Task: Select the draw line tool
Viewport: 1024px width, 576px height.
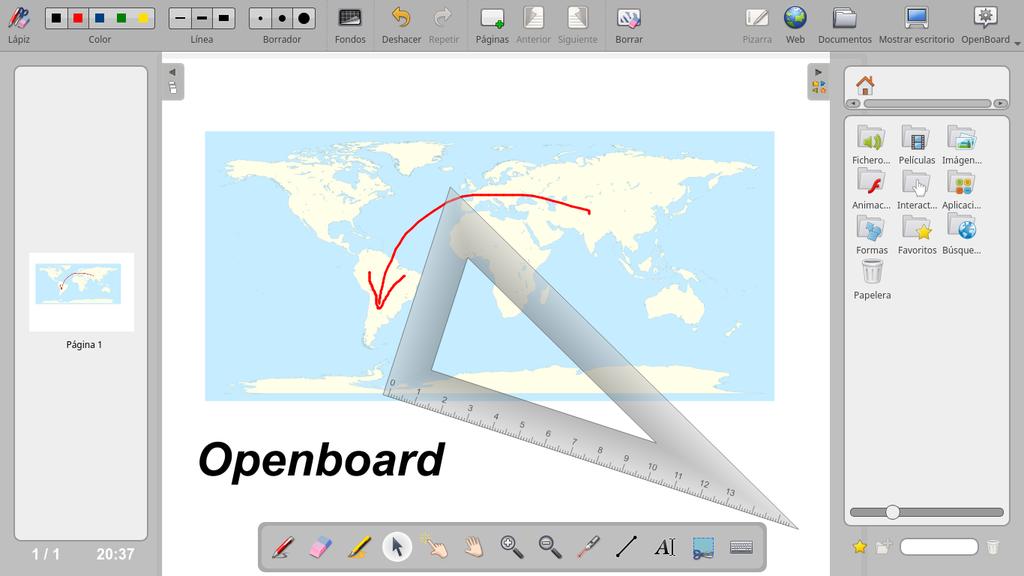Action: (x=626, y=547)
